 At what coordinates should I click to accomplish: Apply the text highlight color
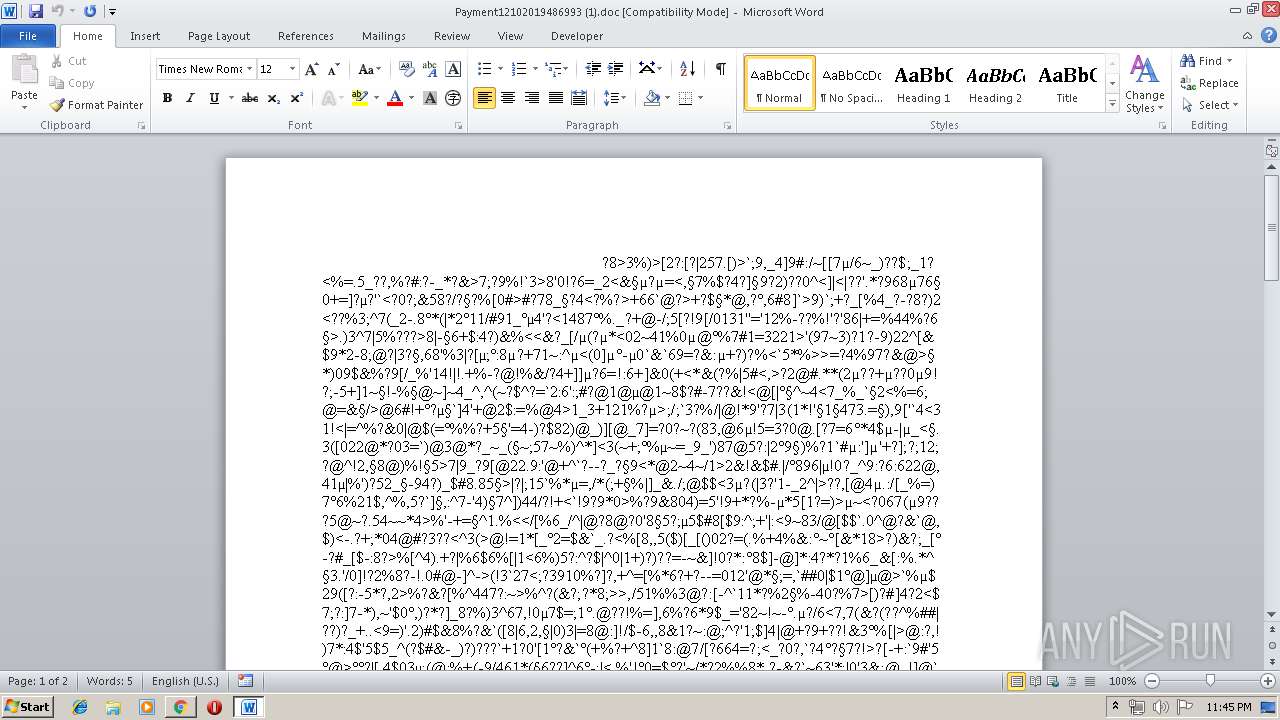(359, 98)
